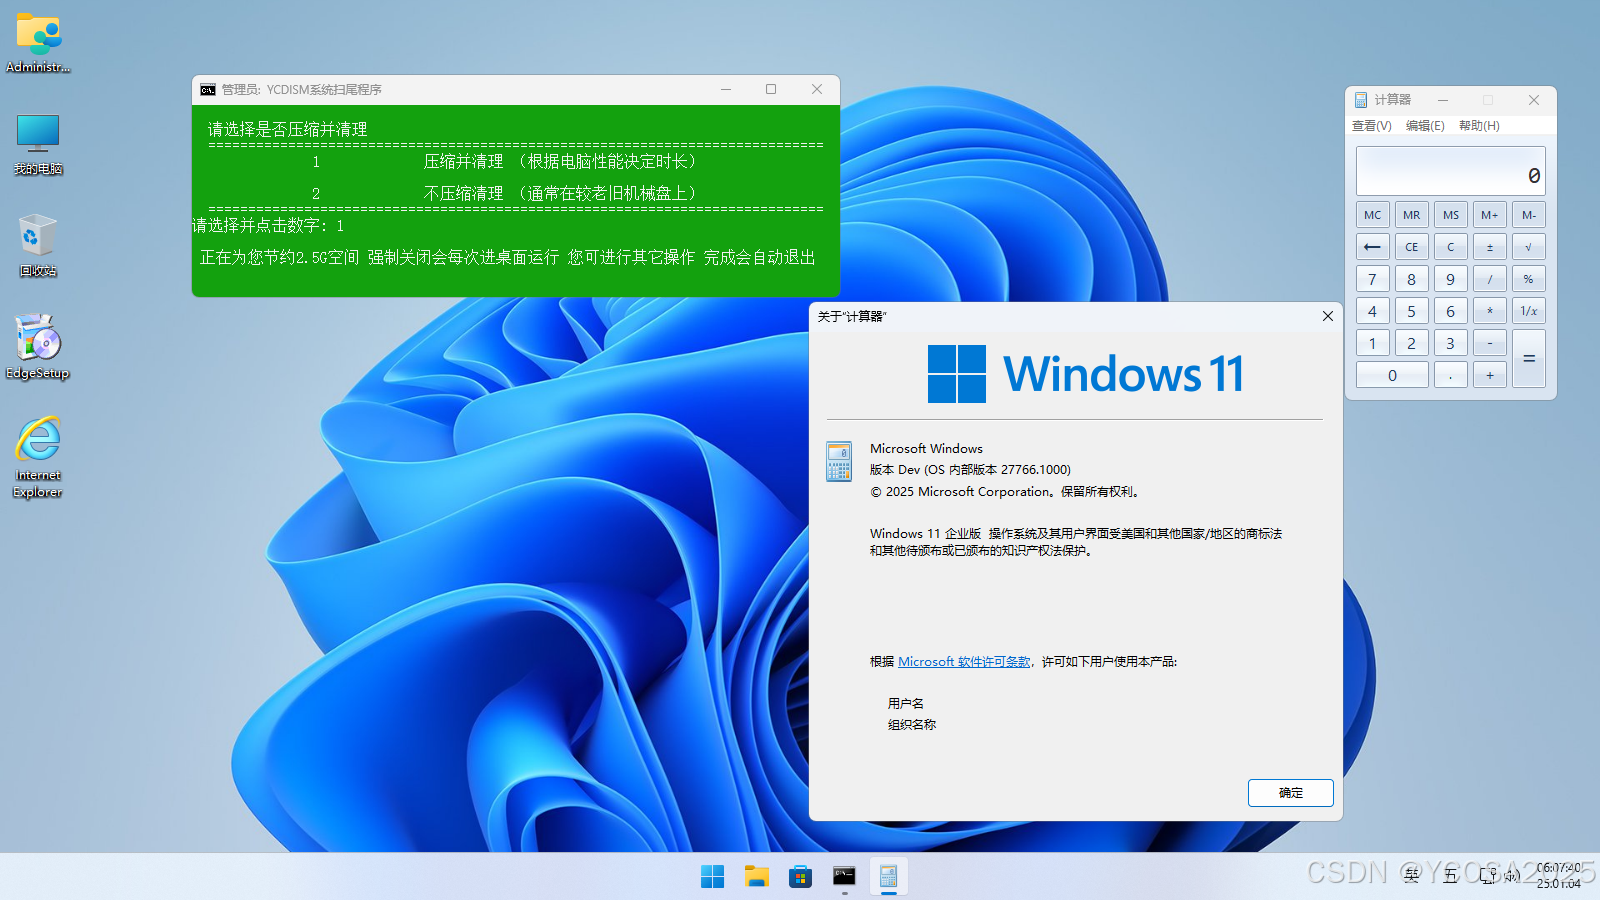The height and width of the screenshot is (900, 1600).
Task: Click the command prompt title bar icon
Action: 208,90
